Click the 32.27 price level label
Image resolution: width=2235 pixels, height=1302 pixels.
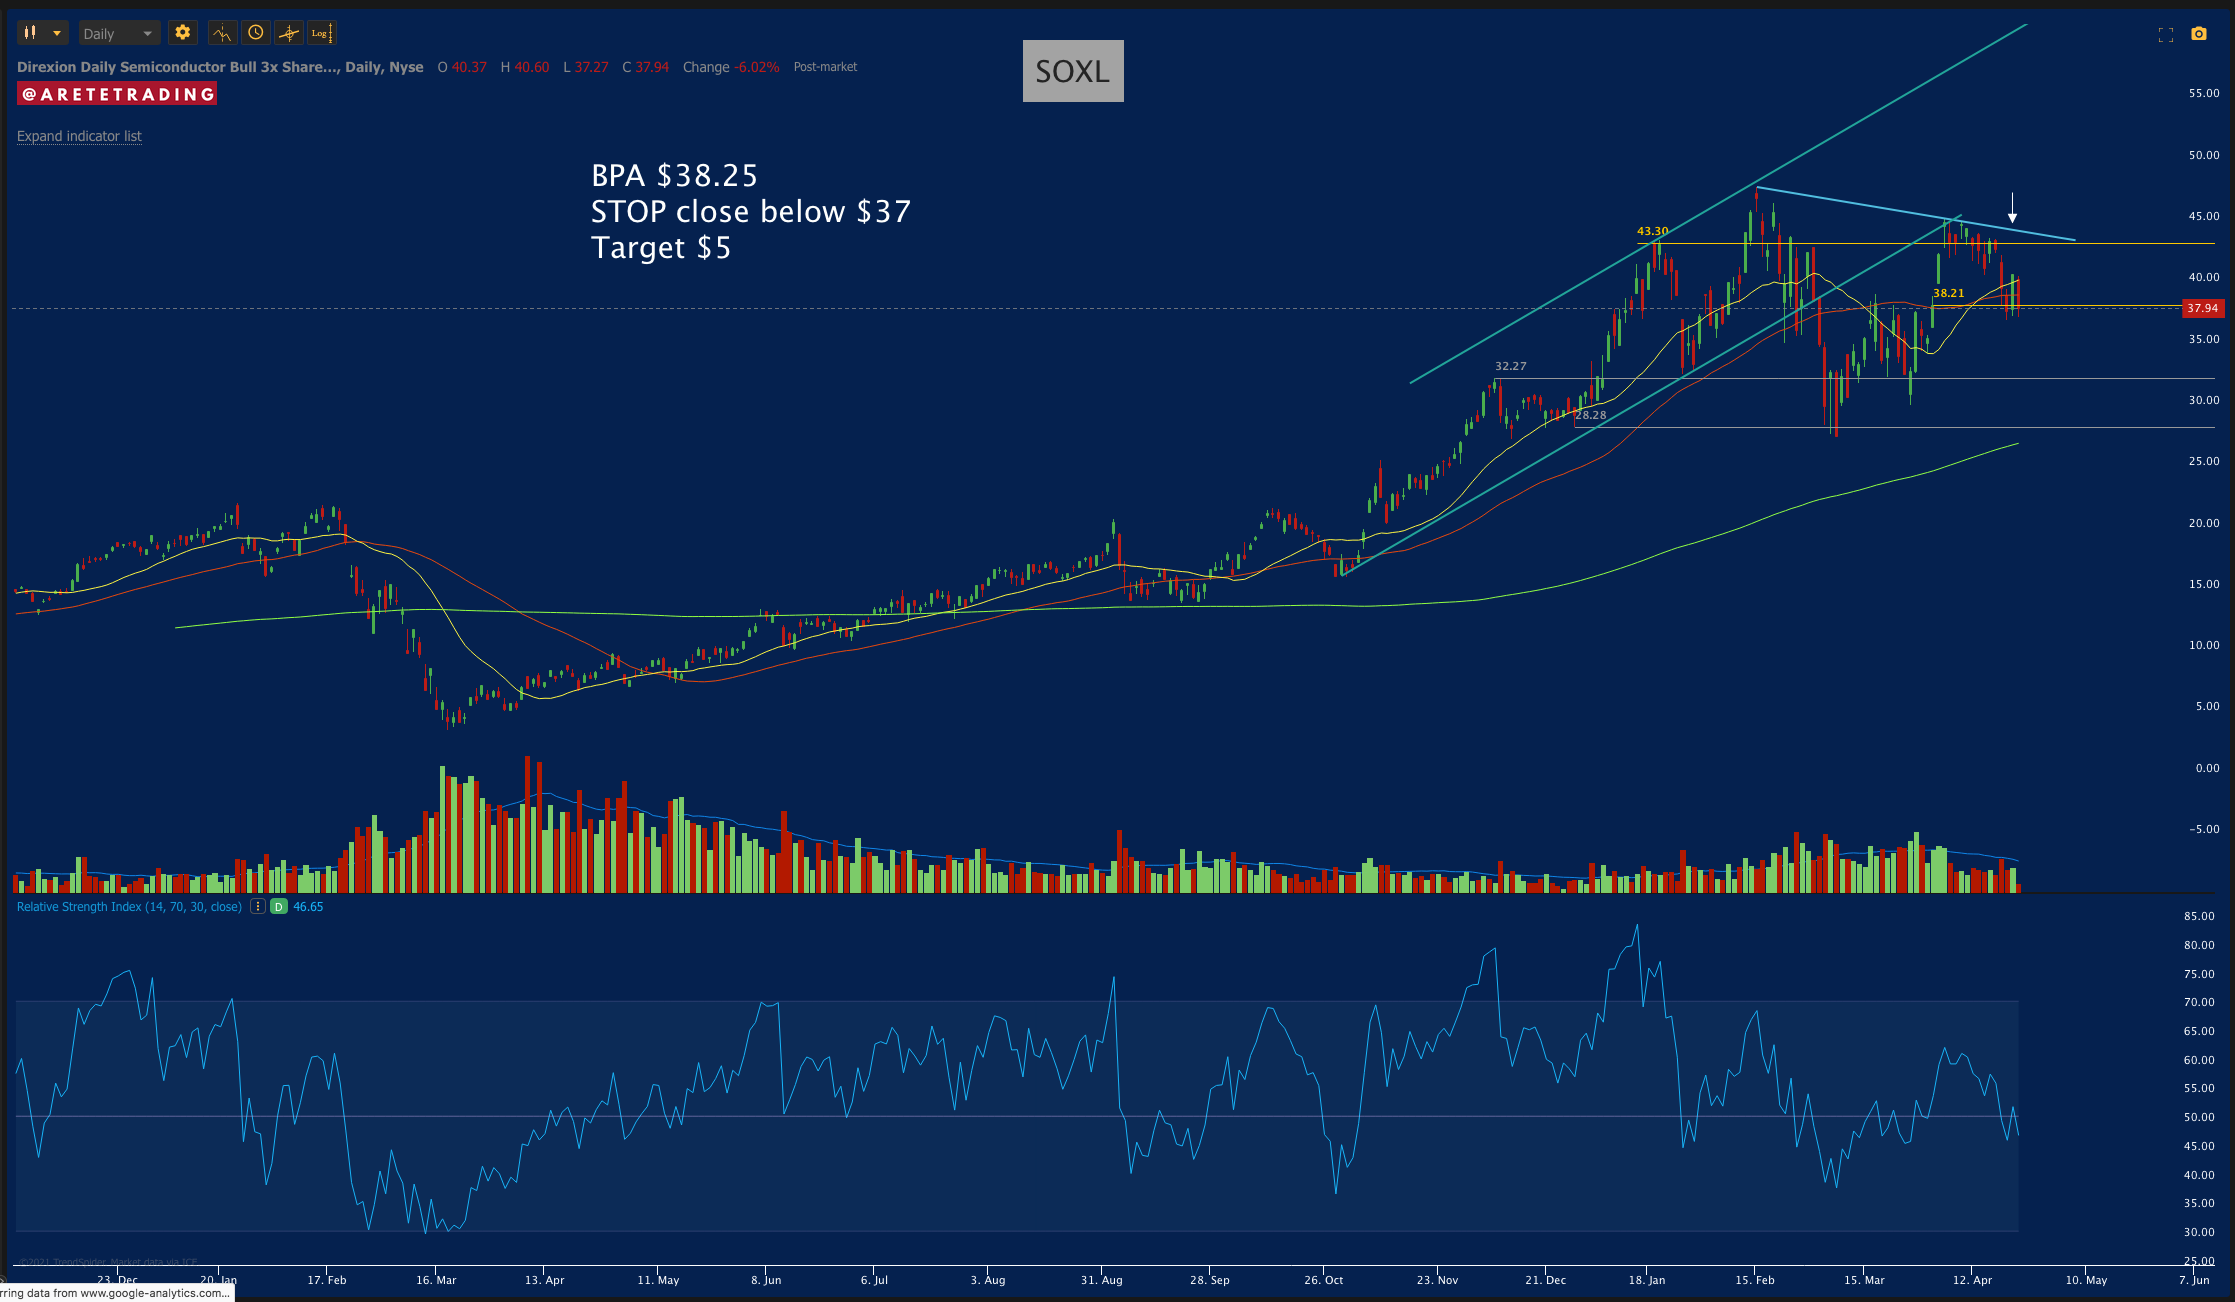(x=1510, y=366)
